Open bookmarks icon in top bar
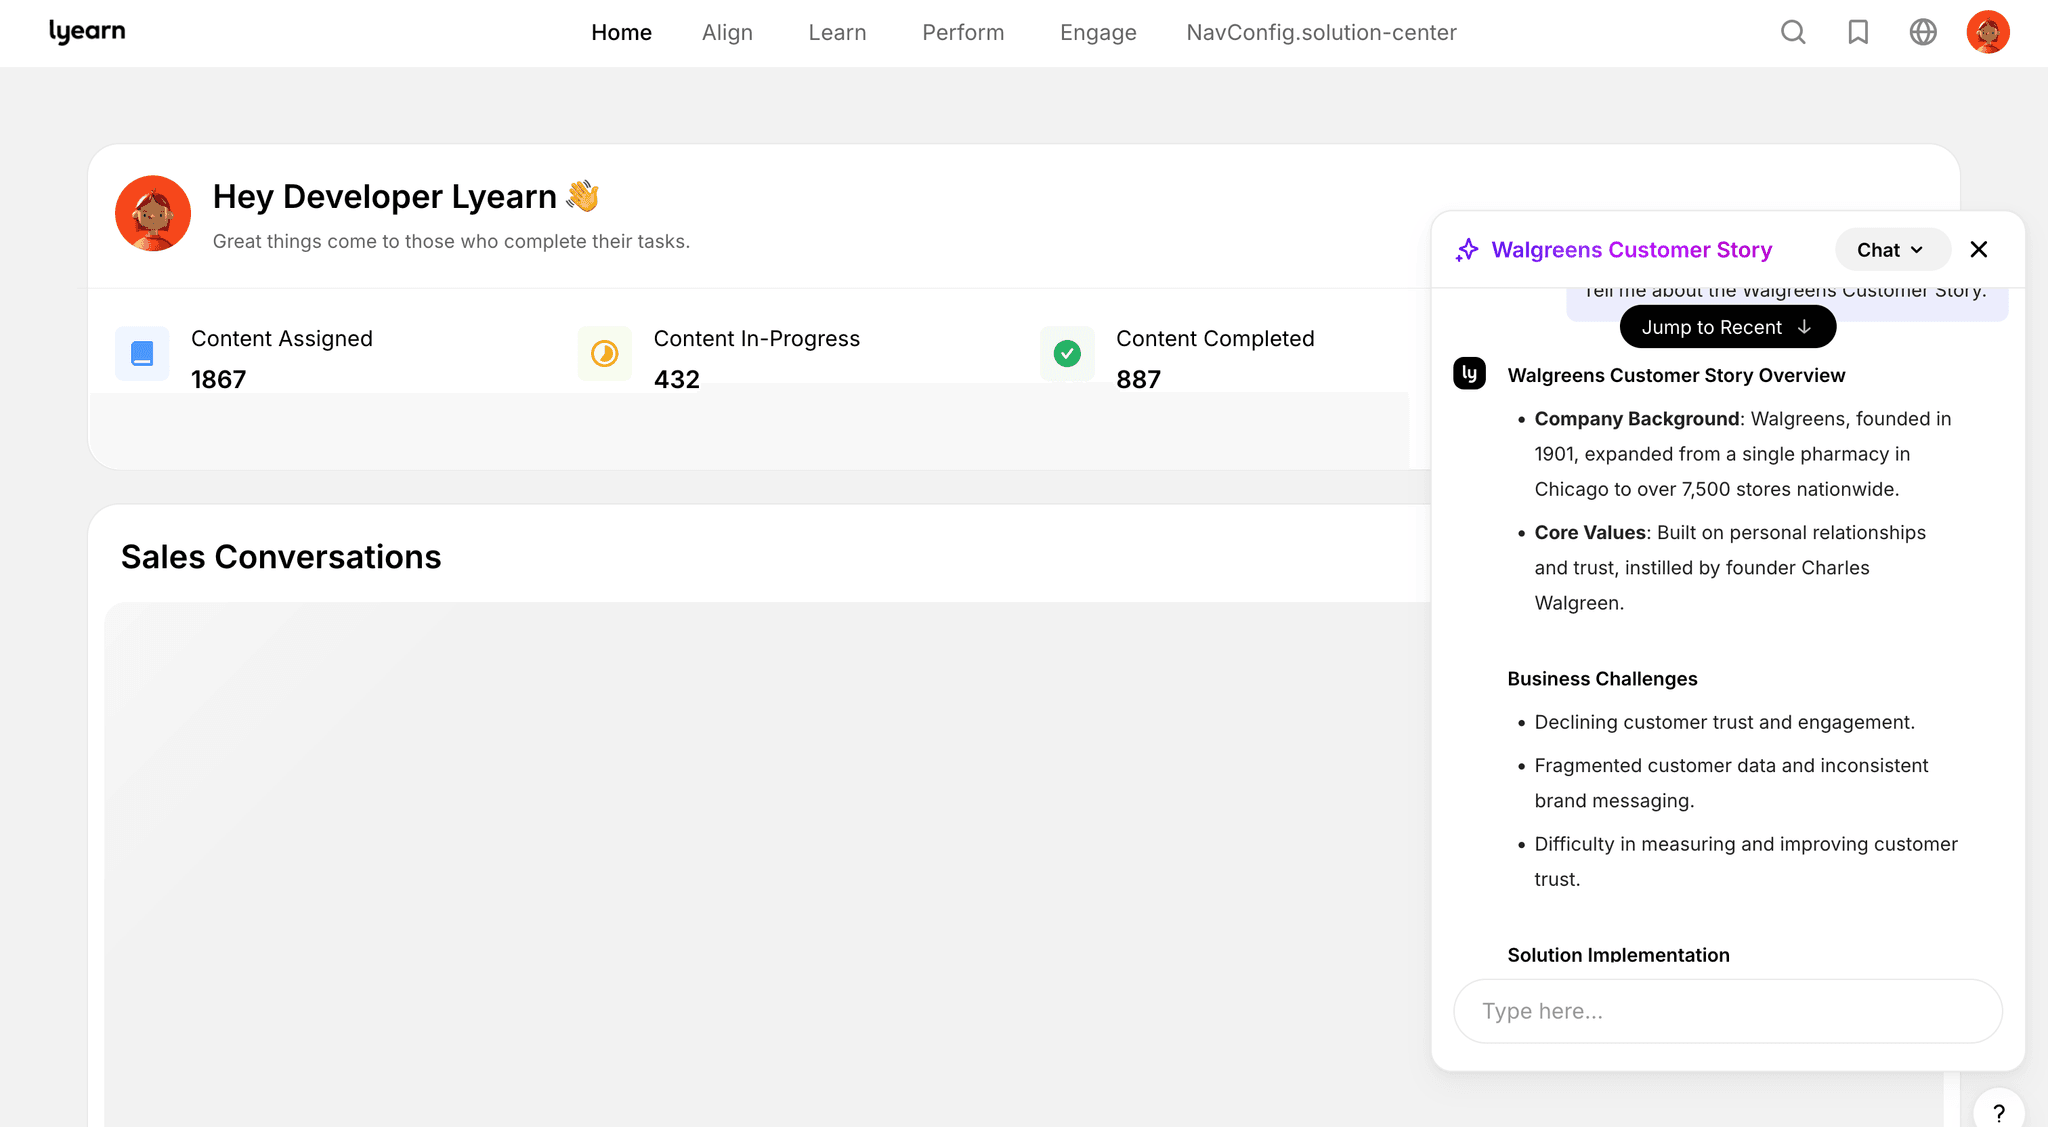This screenshot has height=1127, width=2048. [x=1858, y=32]
